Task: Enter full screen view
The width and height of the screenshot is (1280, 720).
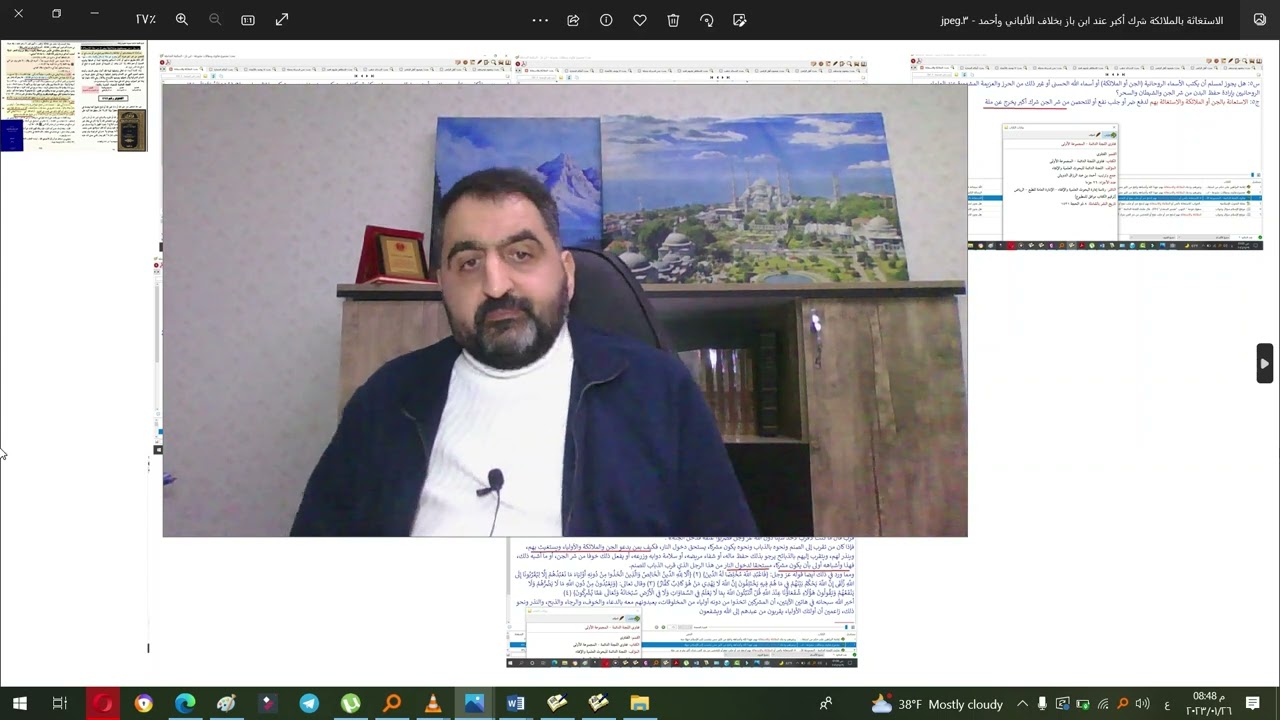Action: (x=282, y=20)
